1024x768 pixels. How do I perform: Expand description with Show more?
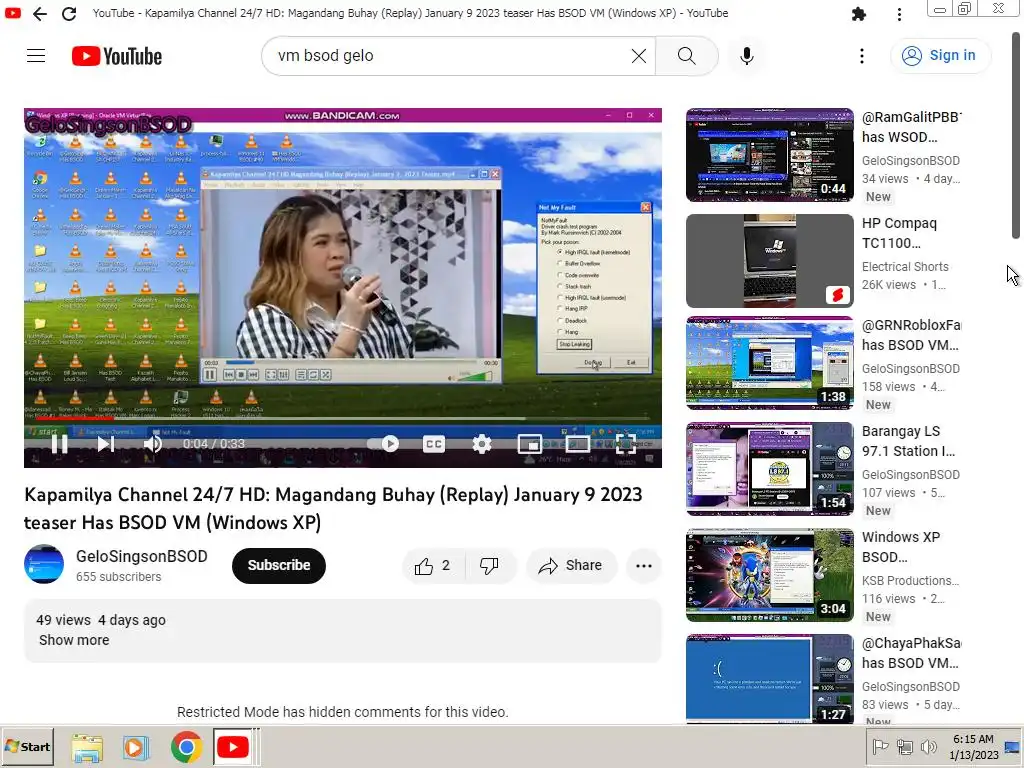point(74,641)
